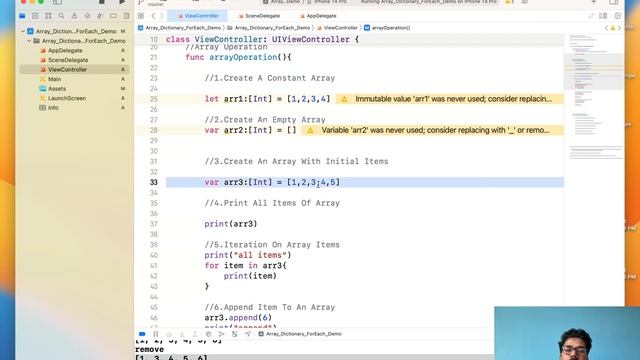Open Debug Memory Graph
The width and height of the screenshot is (640, 360).
pyautogui.click(x=221, y=334)
